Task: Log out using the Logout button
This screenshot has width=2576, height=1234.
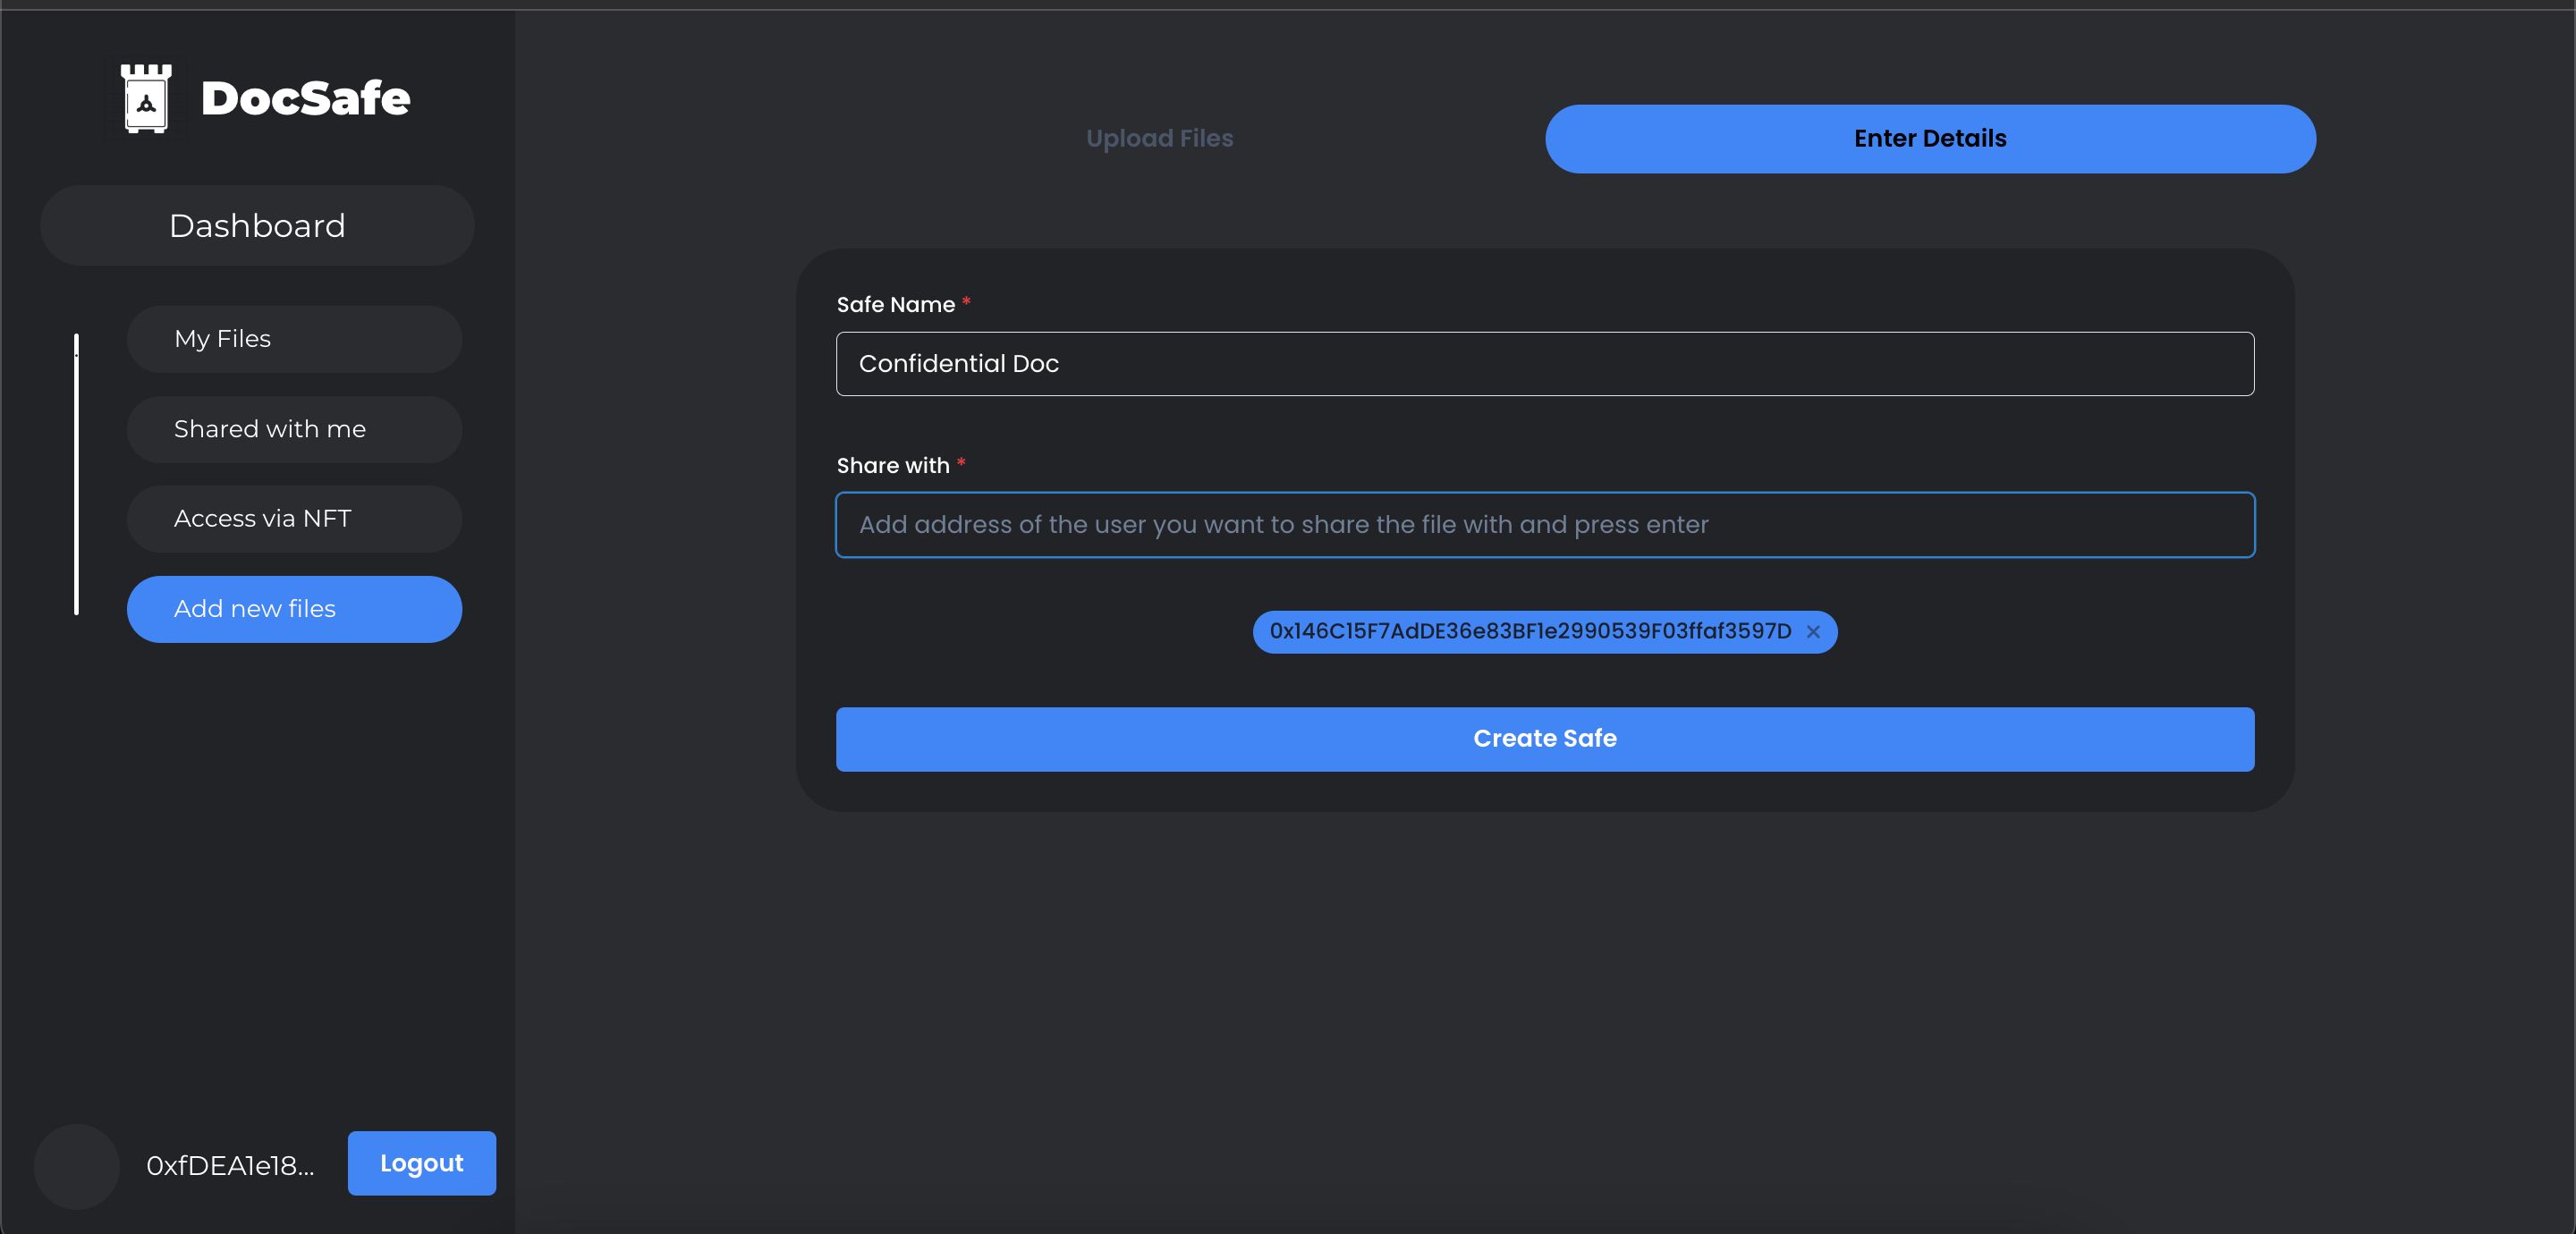Action: (x=422, y=1163)
